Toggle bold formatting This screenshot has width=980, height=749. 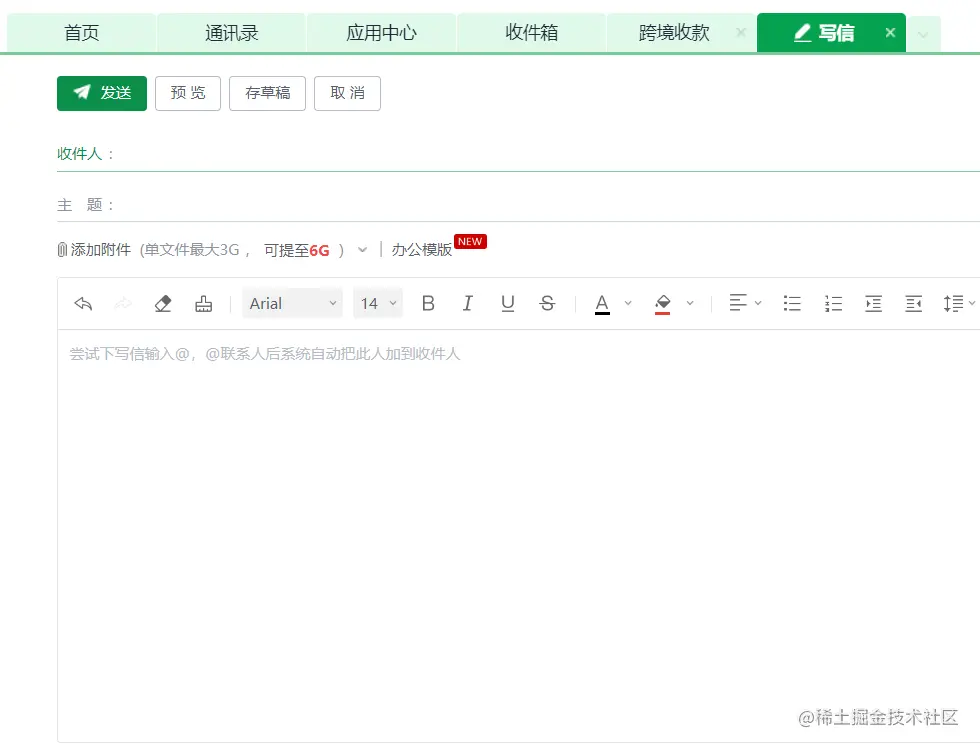tap(428, 303)
